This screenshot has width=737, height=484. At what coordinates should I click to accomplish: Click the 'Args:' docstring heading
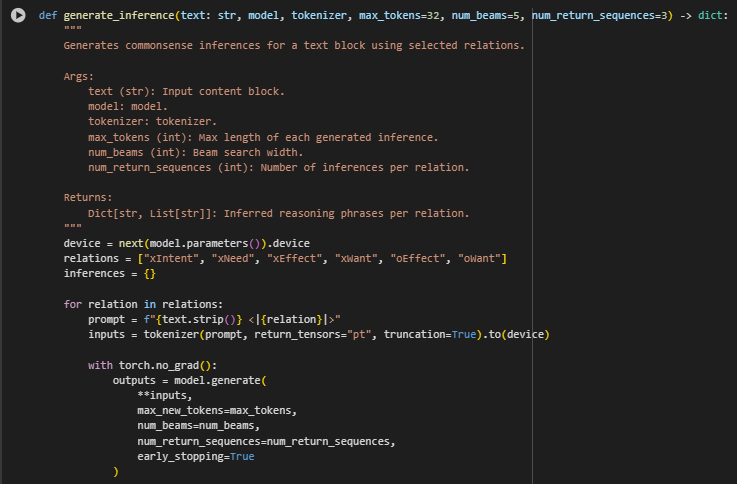pyautogui.click(x=78, y=77)
